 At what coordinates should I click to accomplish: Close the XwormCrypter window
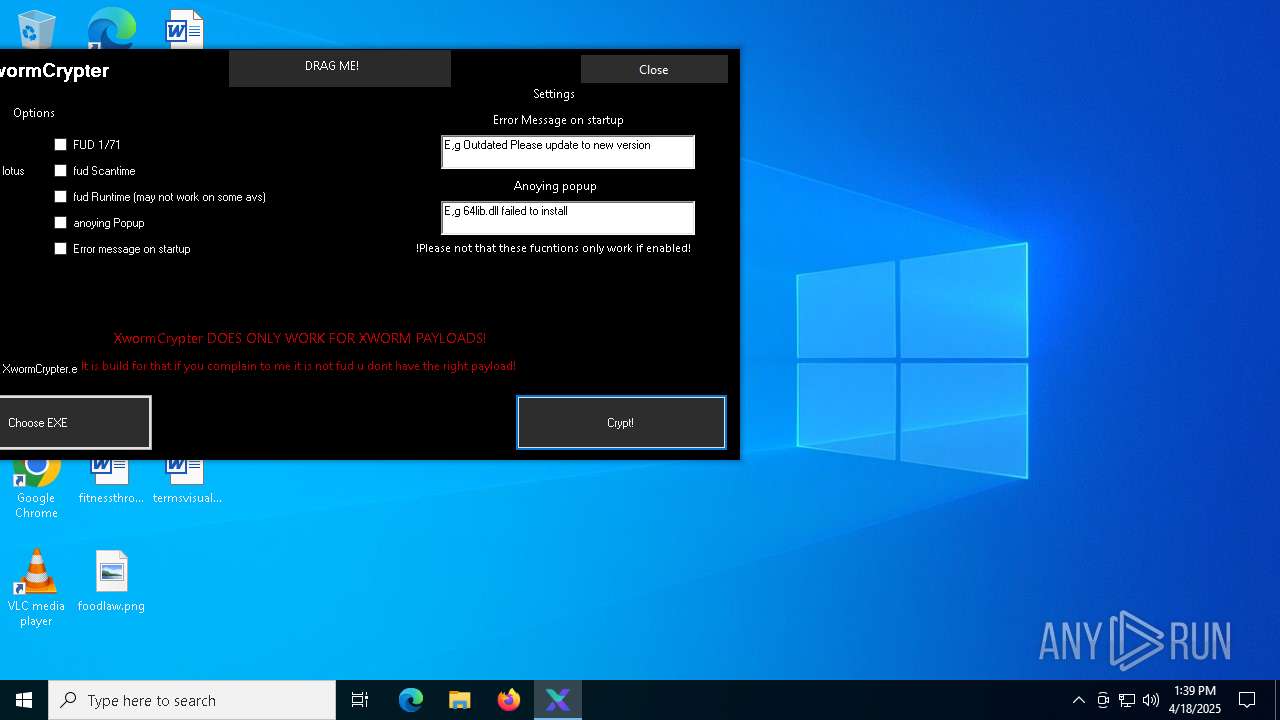pyautogui.click(x=654, y=69)
